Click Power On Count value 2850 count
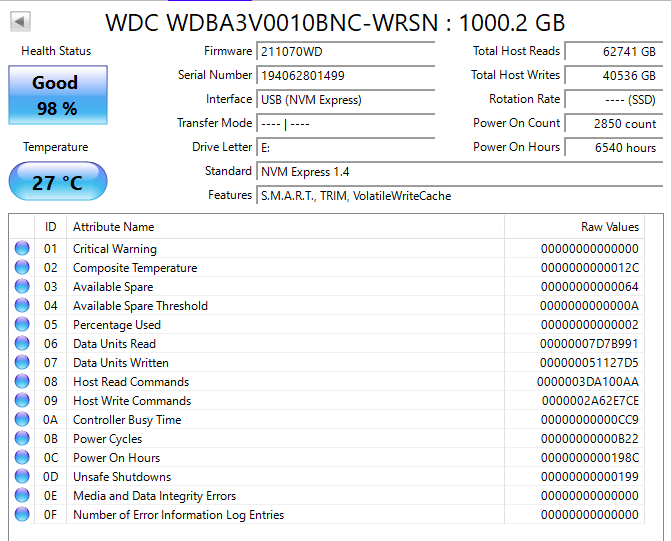671x541 pixels. (x=614, y=123)
